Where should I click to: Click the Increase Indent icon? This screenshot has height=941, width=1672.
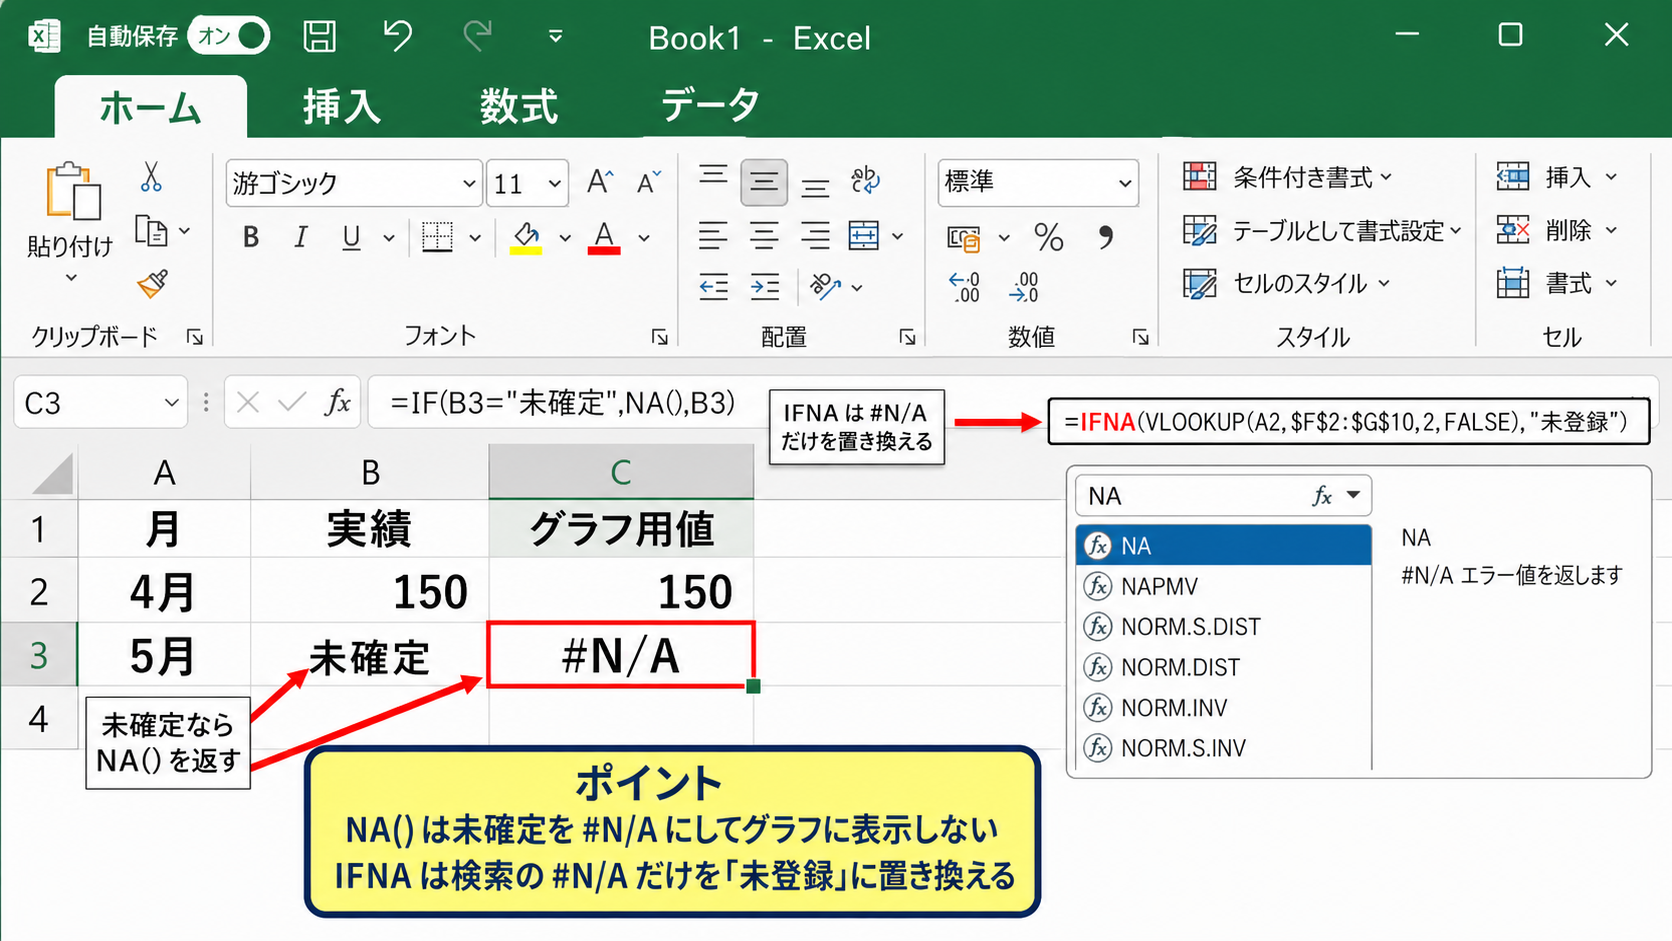click(x=765, y=288)
